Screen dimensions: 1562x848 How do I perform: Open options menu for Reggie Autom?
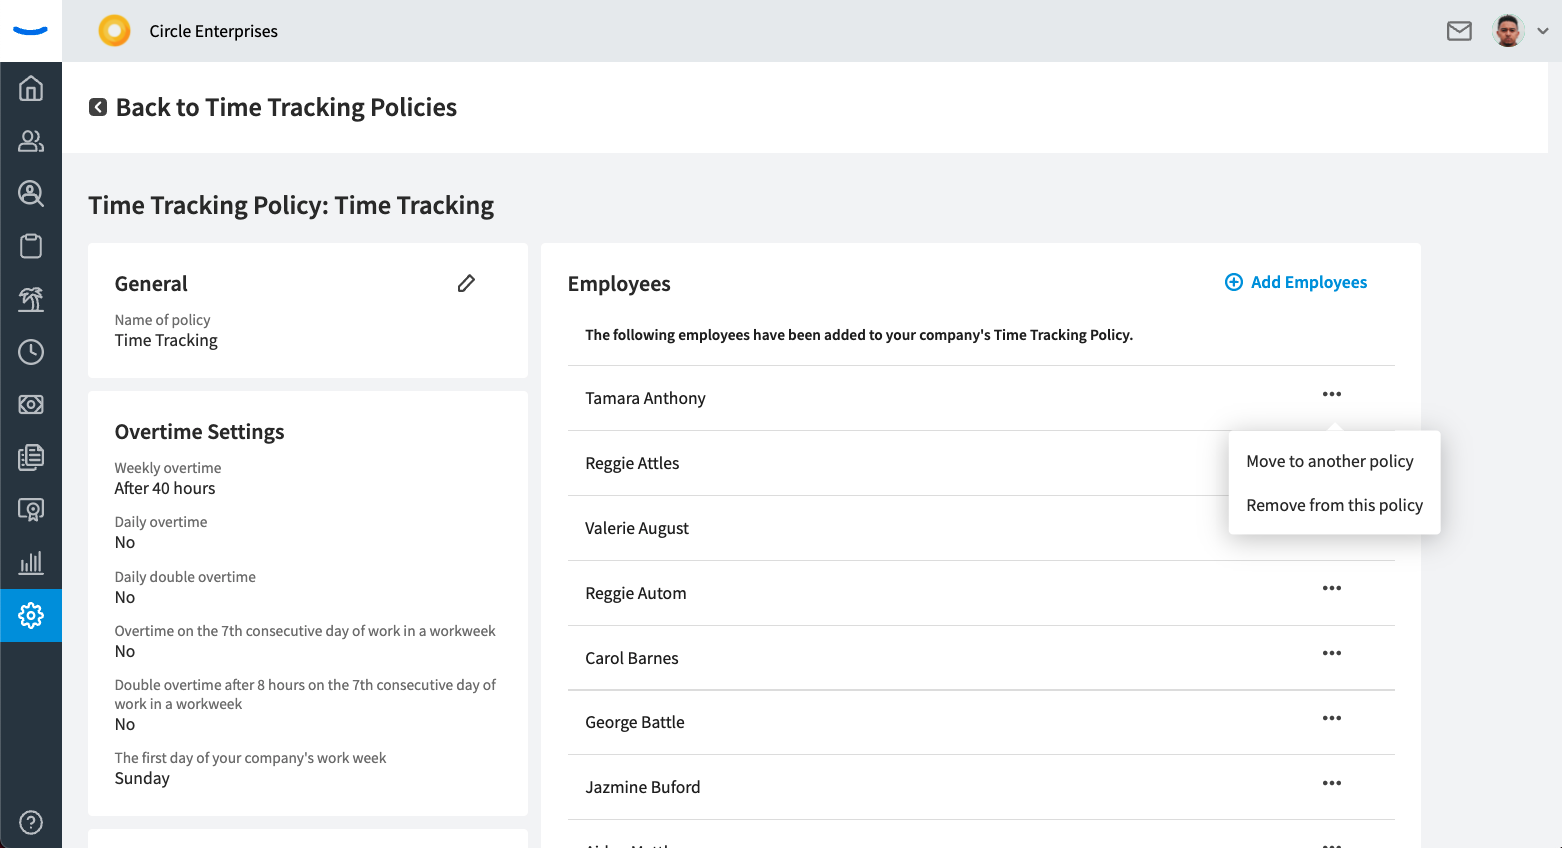click(1332, 588)
